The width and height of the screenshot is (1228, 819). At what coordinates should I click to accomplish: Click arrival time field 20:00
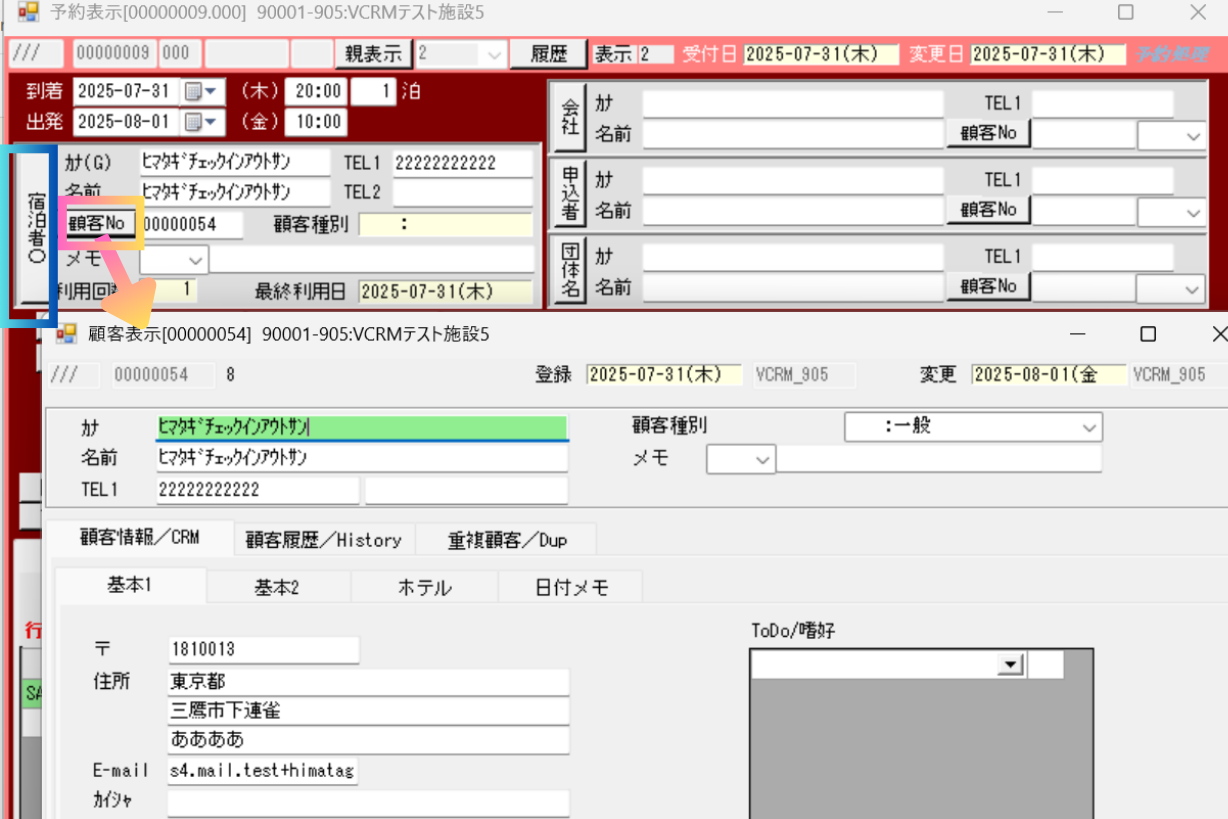click(x=316, y=92)
